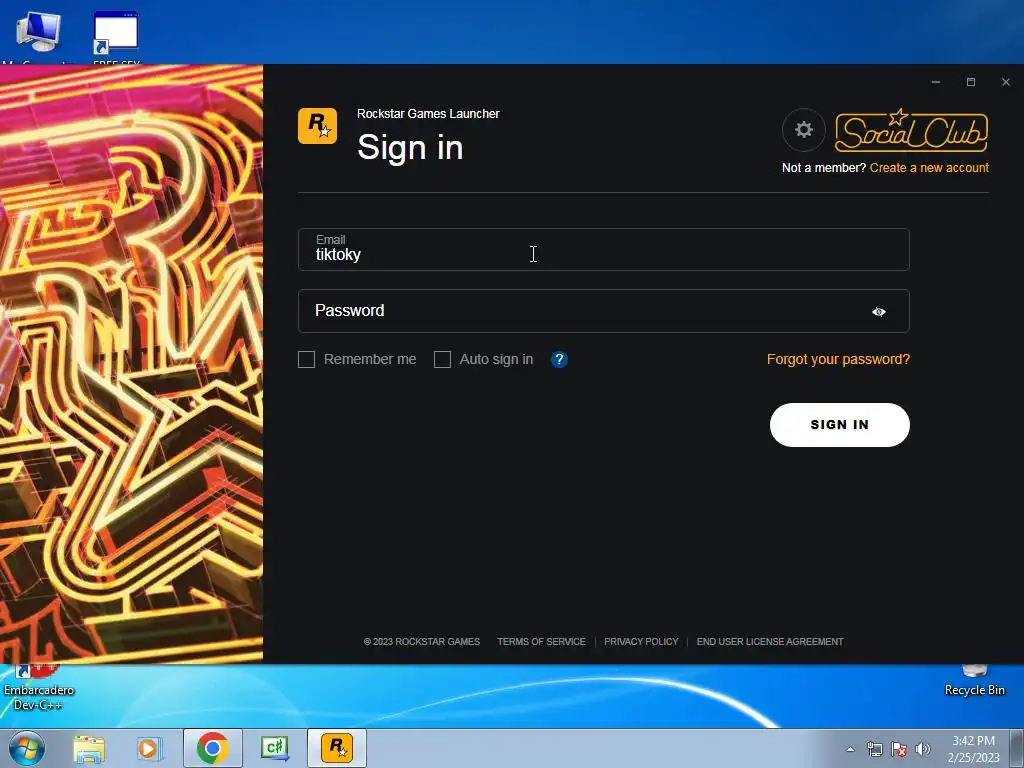
Task: Click the Rockstar Games logo icon
Action: 317,126
